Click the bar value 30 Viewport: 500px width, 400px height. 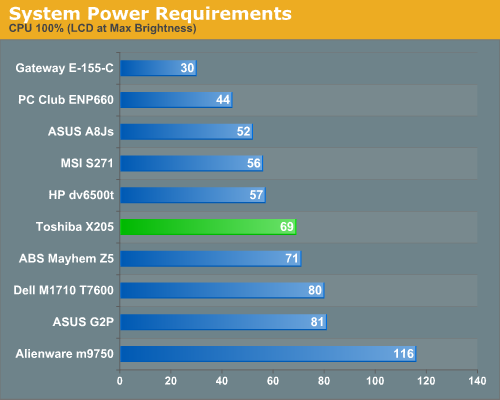point(187,68)
